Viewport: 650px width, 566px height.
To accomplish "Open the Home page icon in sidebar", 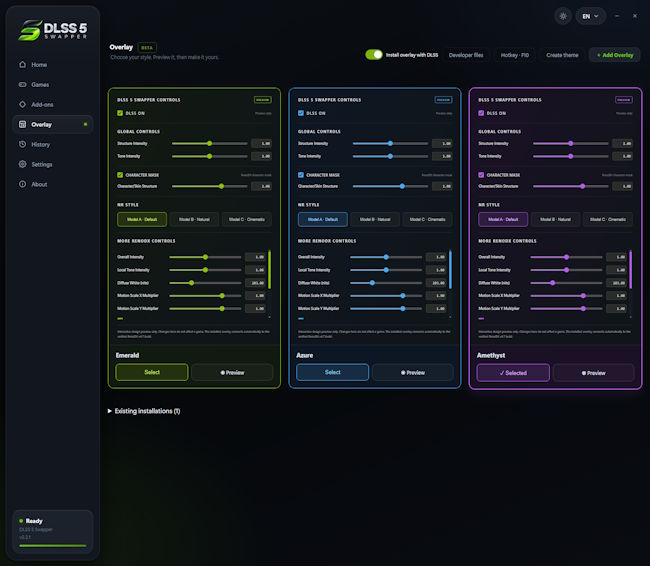I will pos(22,64).
